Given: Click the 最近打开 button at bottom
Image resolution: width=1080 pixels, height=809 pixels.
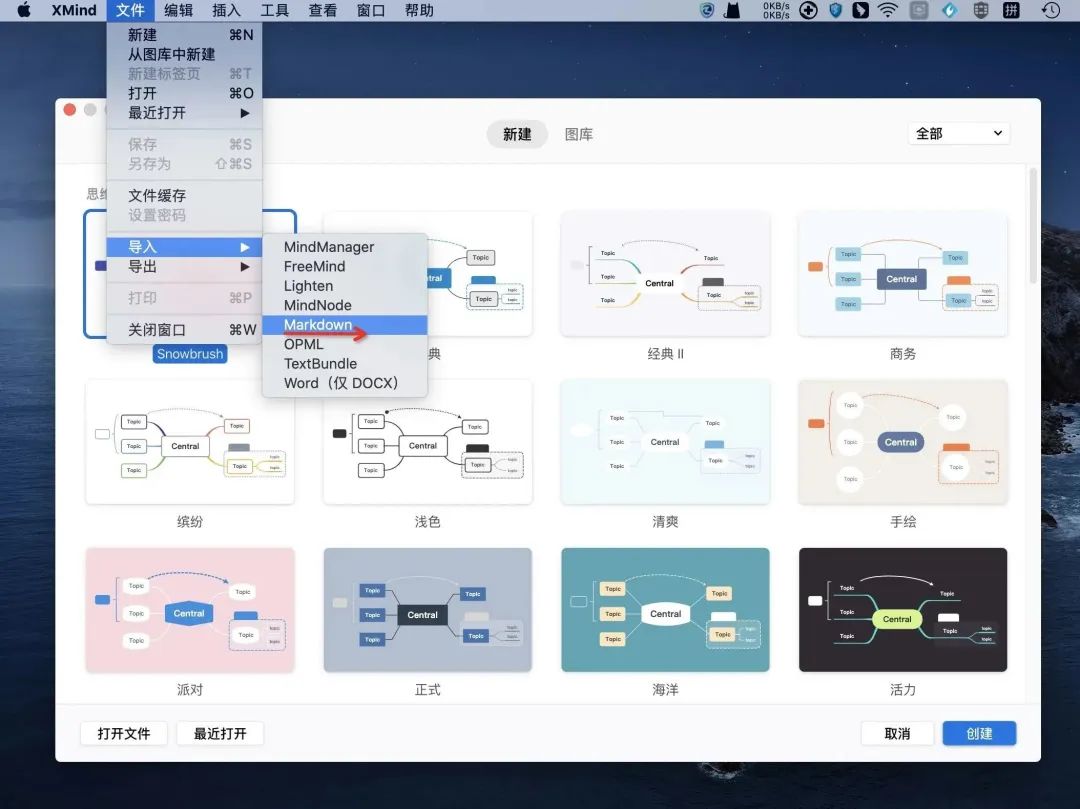Looking at the screenshot, I should [x=220, y=733].
